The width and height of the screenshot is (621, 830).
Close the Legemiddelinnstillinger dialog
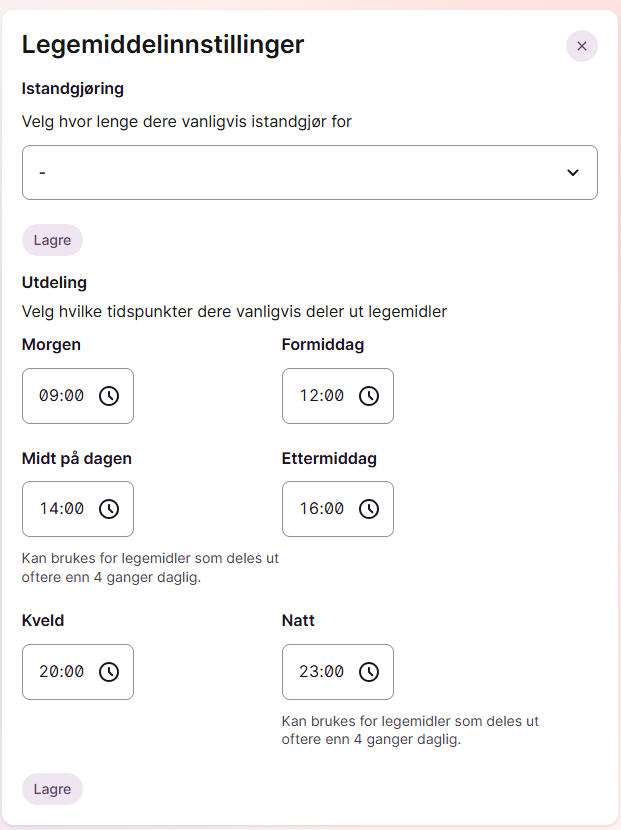[x=582, y=46]
